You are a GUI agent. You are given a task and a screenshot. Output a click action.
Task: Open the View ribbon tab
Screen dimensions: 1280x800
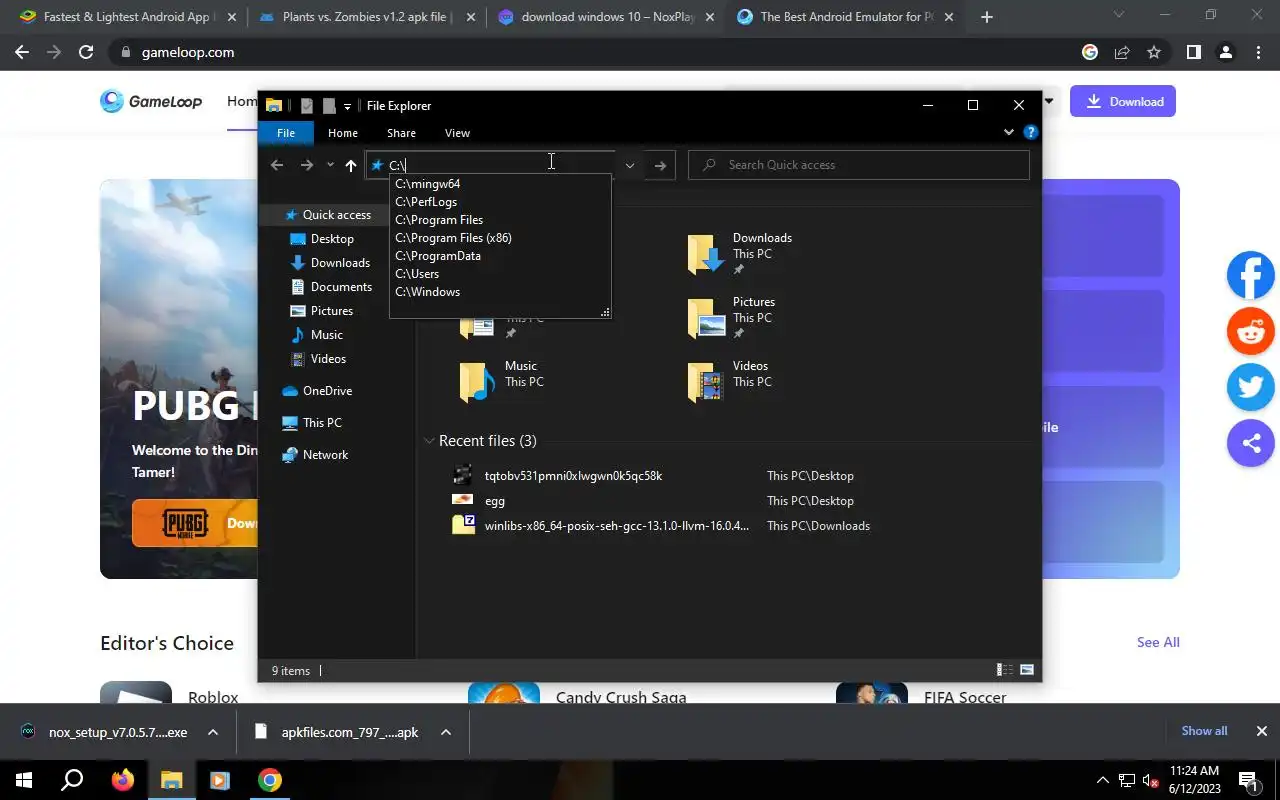[457, 133]
